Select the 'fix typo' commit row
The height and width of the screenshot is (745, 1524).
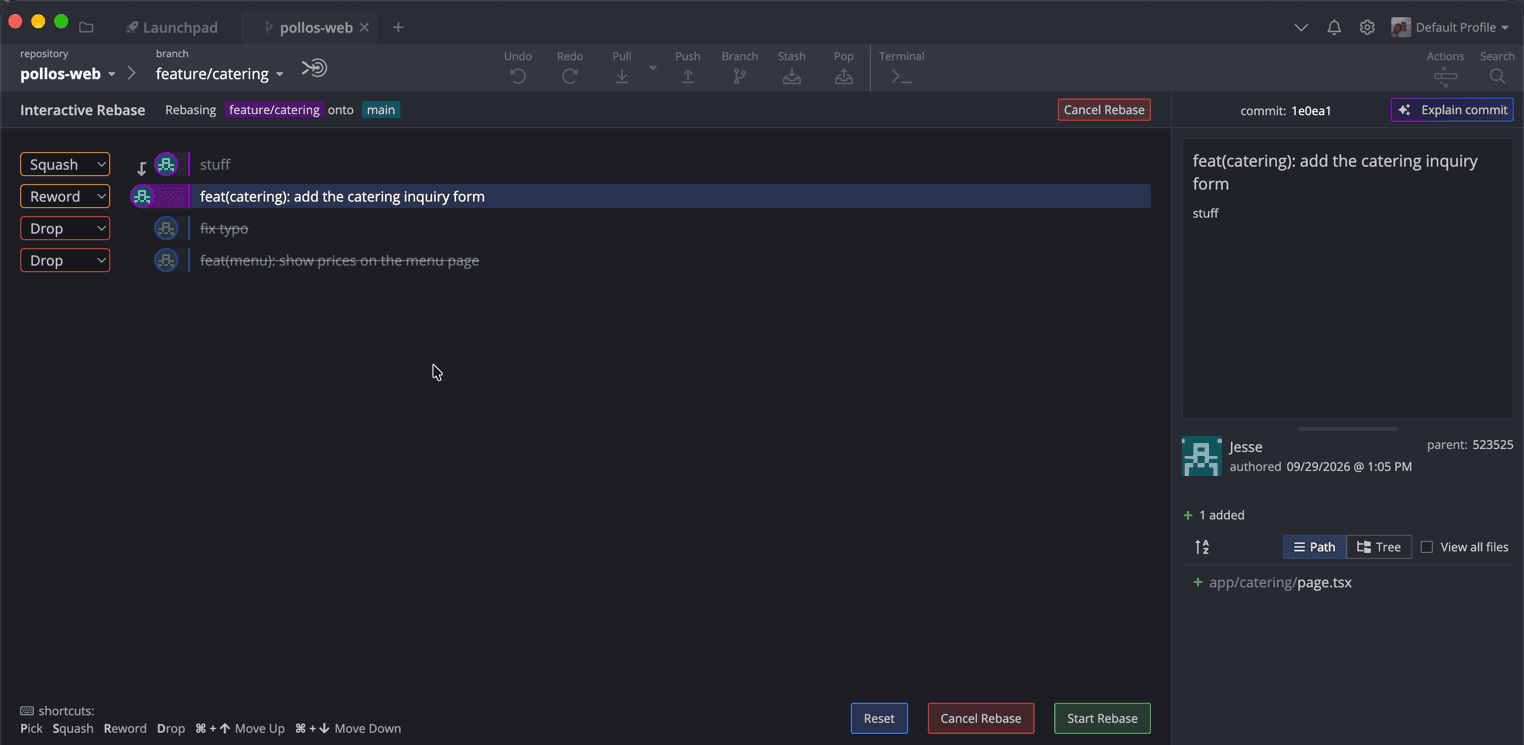pos(640,228)
